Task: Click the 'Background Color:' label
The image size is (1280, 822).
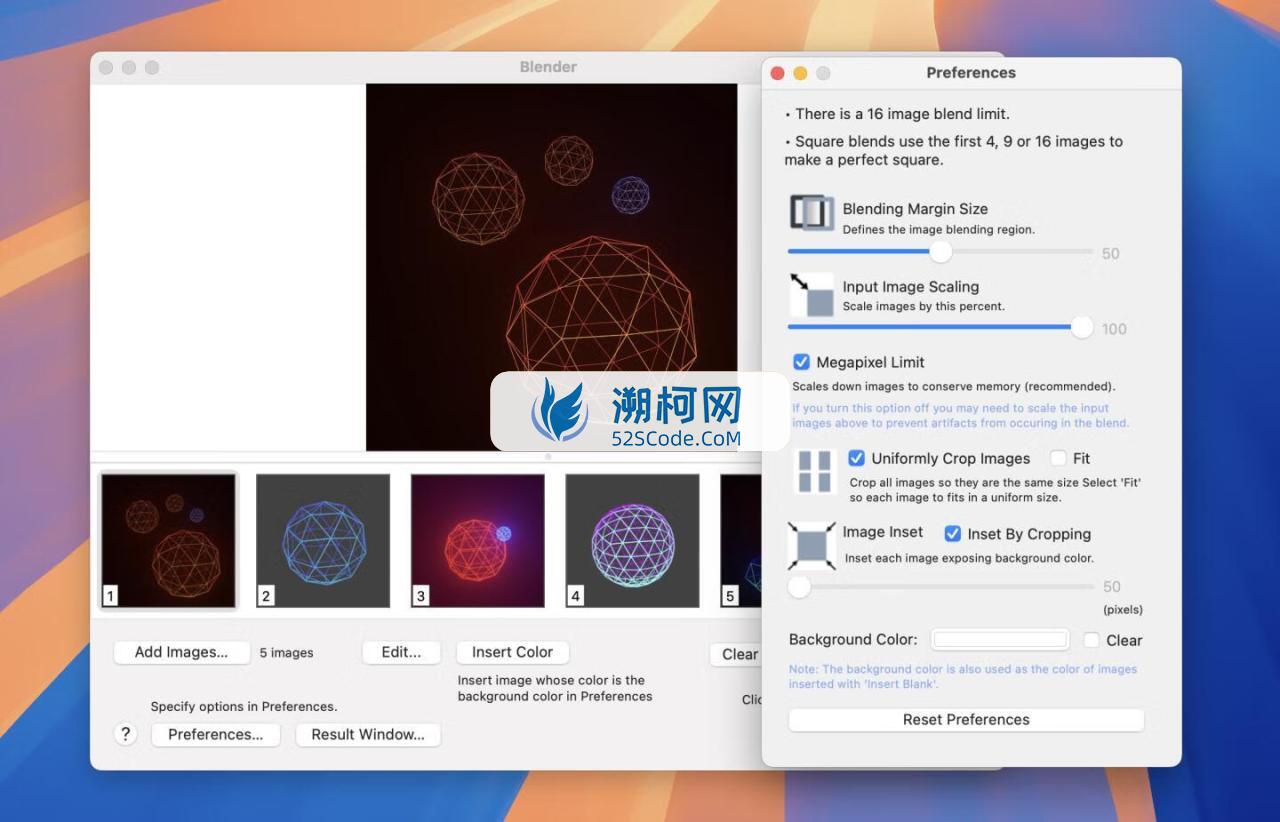Action: [853, 640]
